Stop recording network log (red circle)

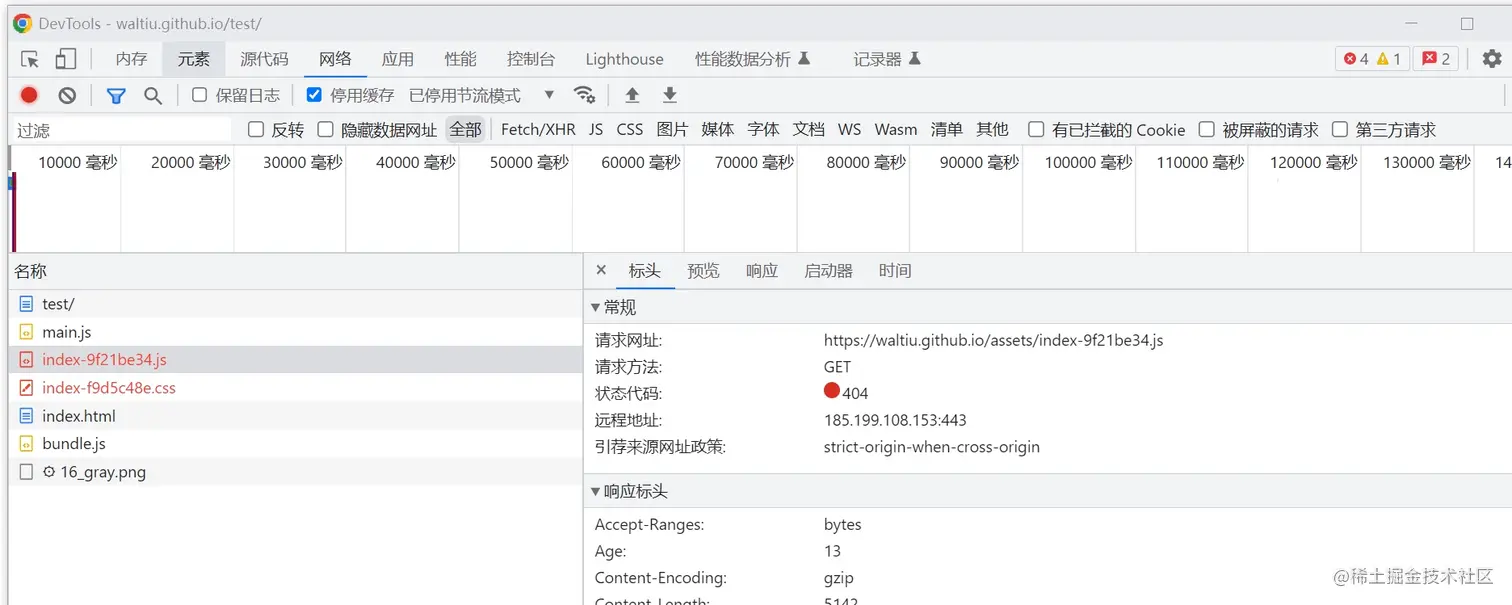click(29, 95)
